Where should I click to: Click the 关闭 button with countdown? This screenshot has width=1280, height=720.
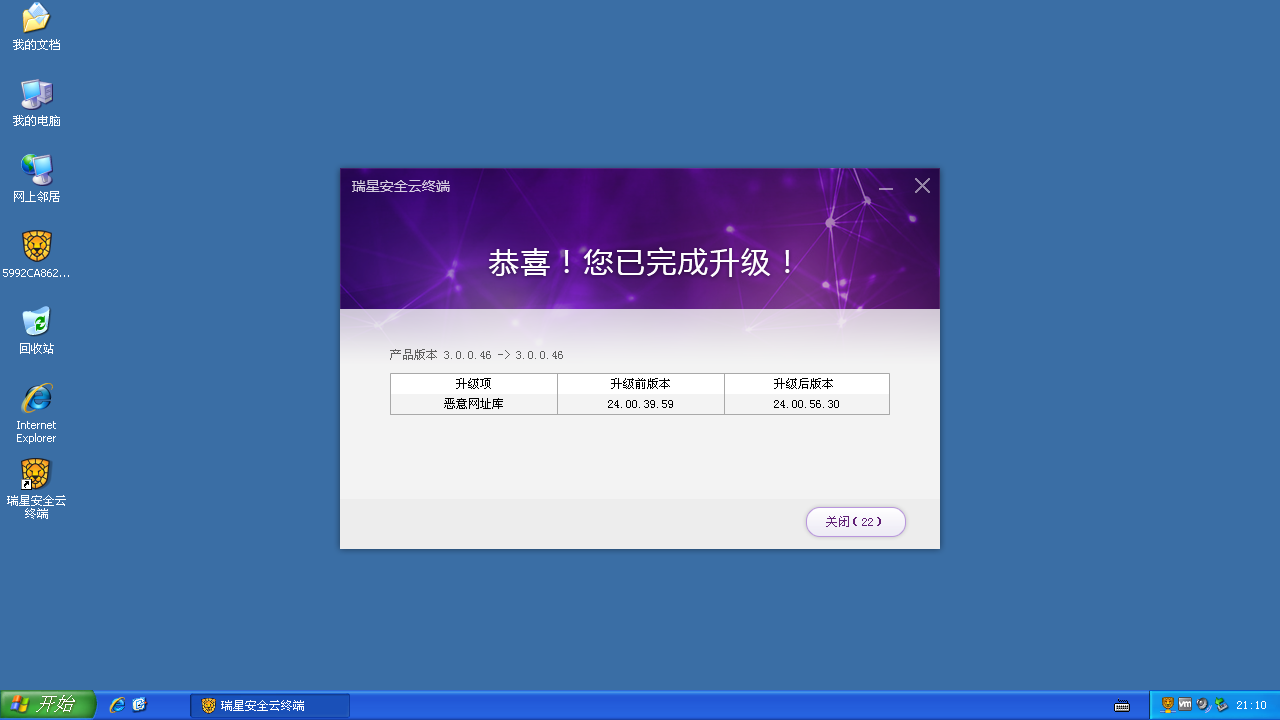[x=856, y=522]
